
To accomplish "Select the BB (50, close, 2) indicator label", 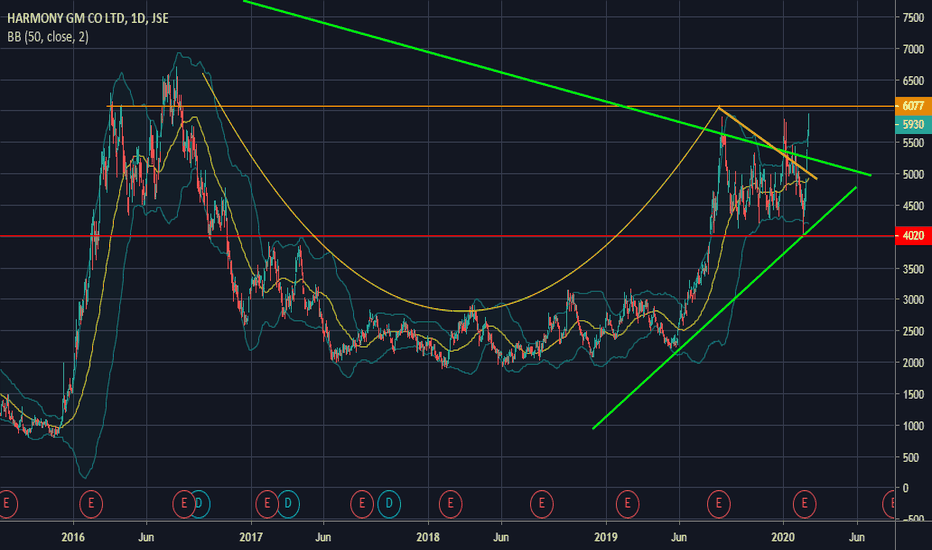I will [48, 37].
